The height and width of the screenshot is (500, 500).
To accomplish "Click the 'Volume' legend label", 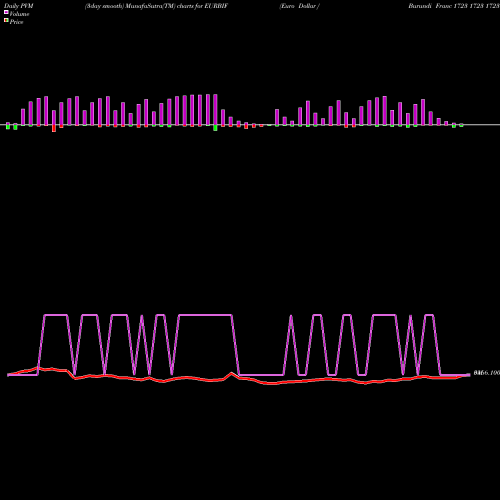I will click(19, 14).
